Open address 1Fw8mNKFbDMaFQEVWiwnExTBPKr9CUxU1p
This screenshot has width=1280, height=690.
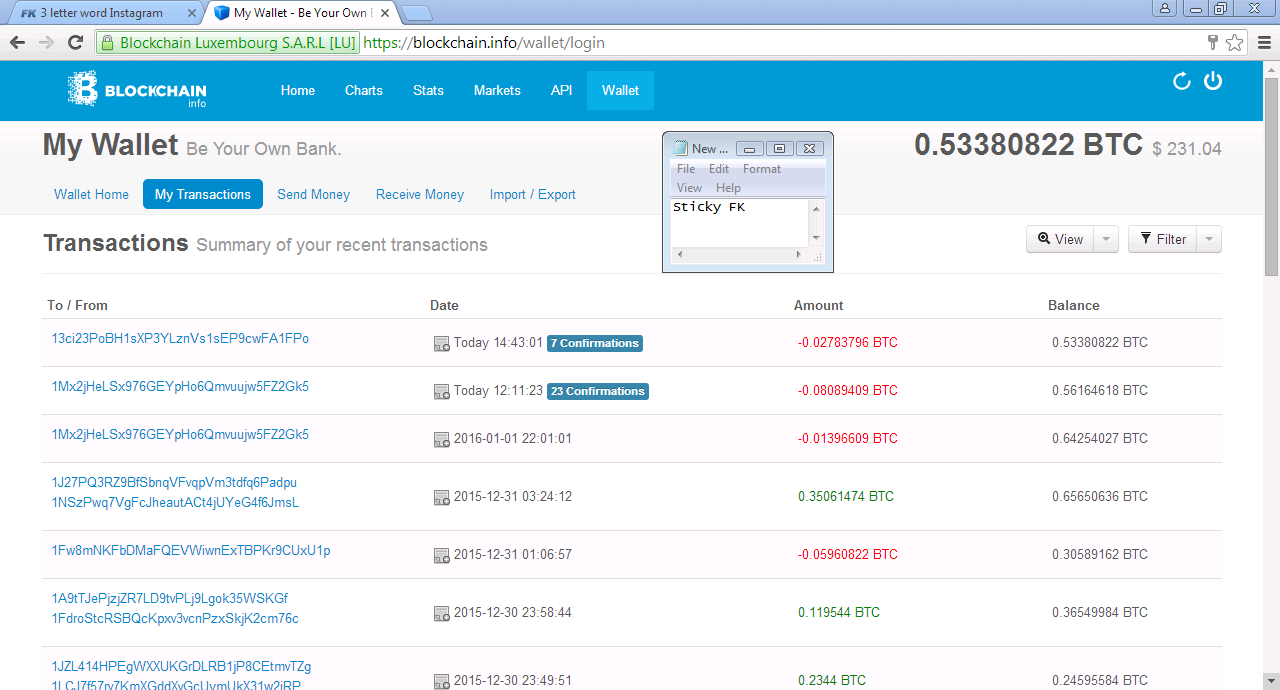pyautogui.click(x=191, y=550)
